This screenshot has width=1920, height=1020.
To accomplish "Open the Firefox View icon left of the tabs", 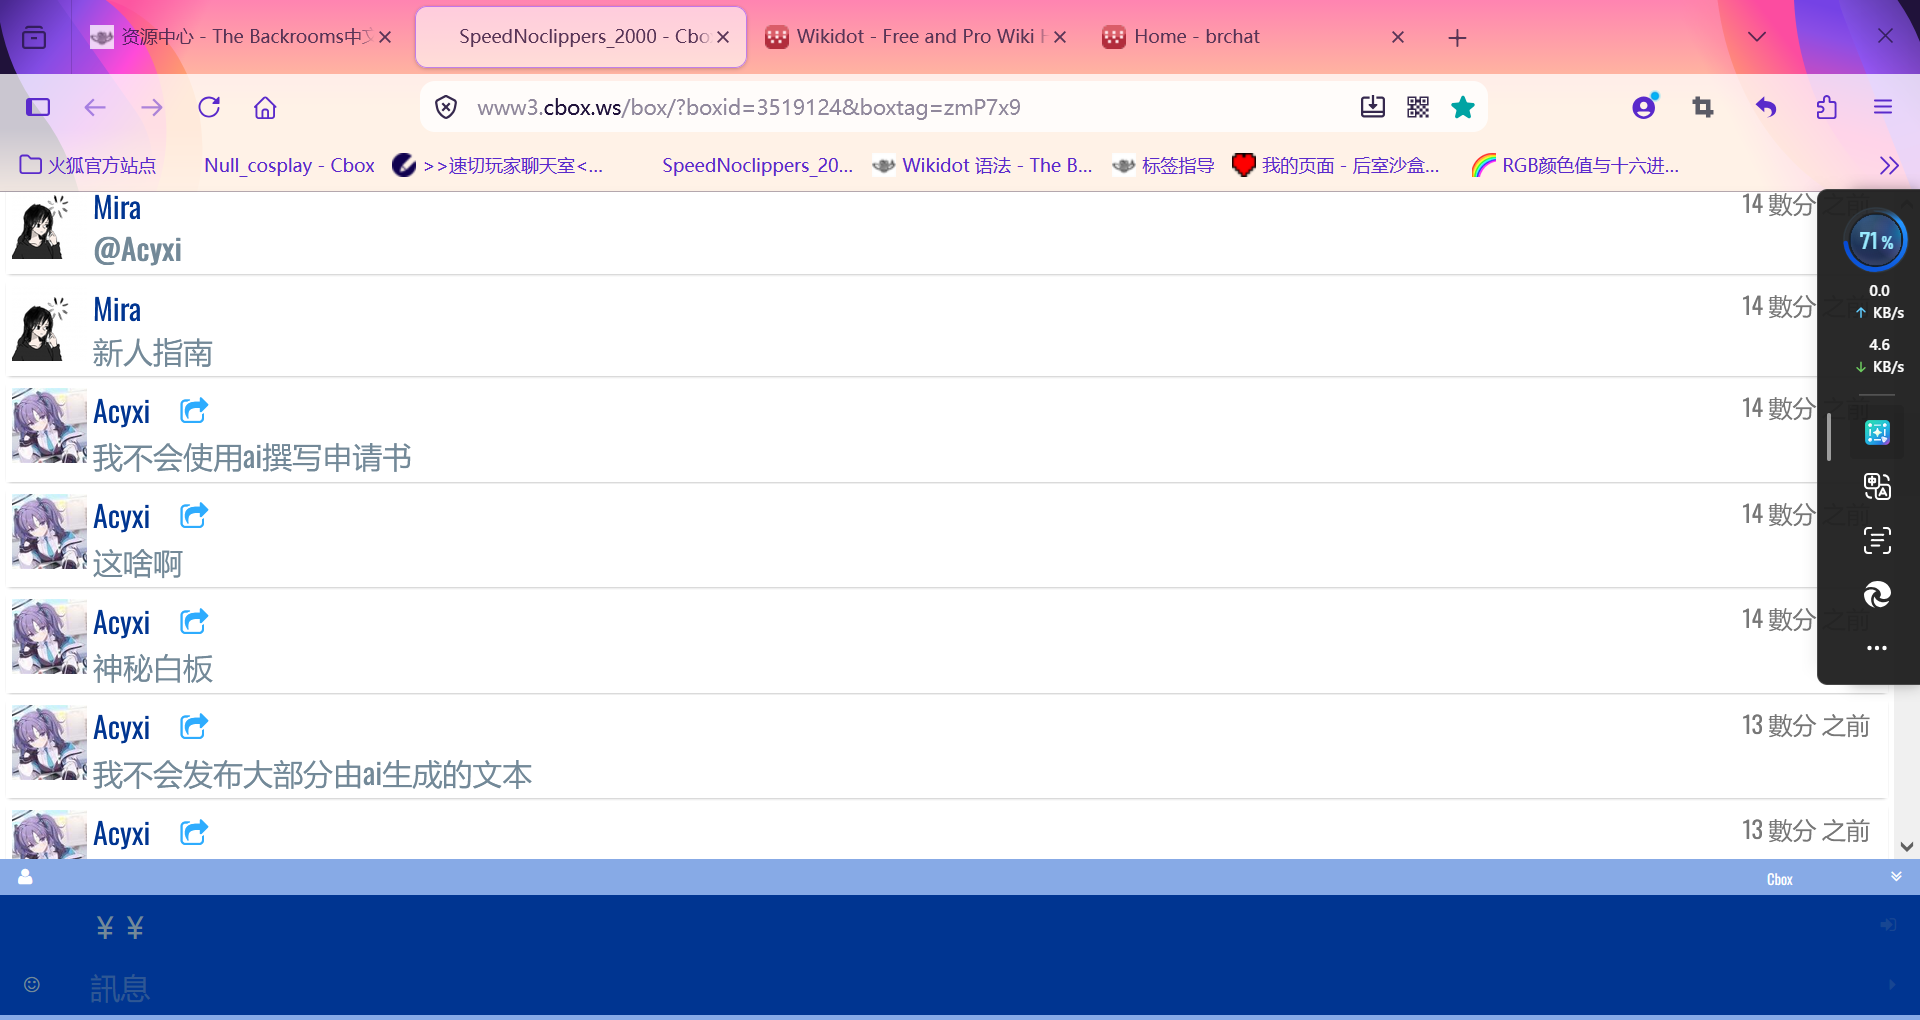I will (x=34, y=37).
